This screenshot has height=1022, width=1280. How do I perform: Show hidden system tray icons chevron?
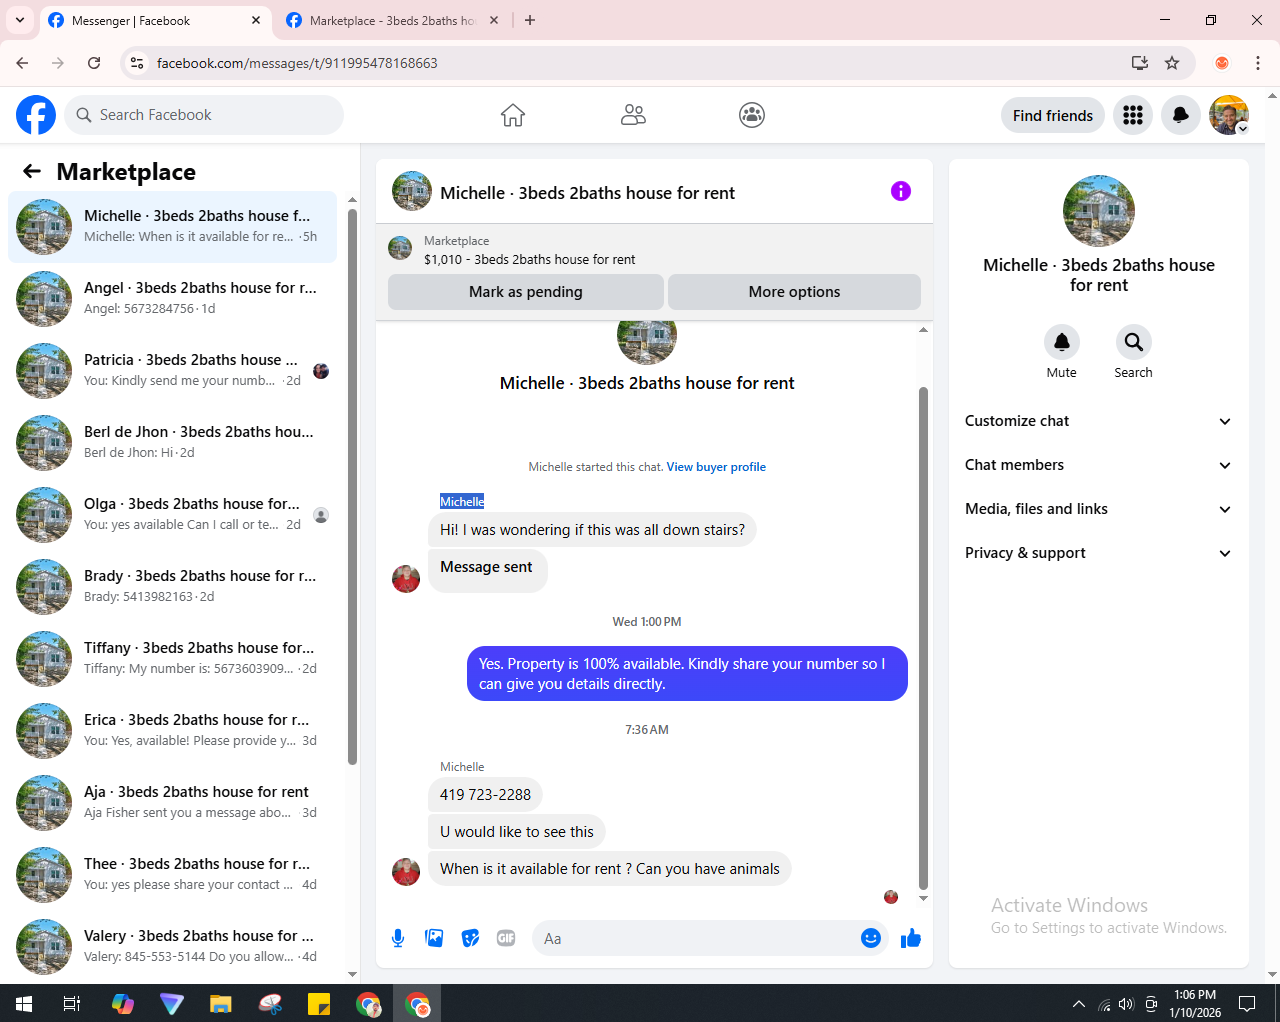point(1078,1004)
